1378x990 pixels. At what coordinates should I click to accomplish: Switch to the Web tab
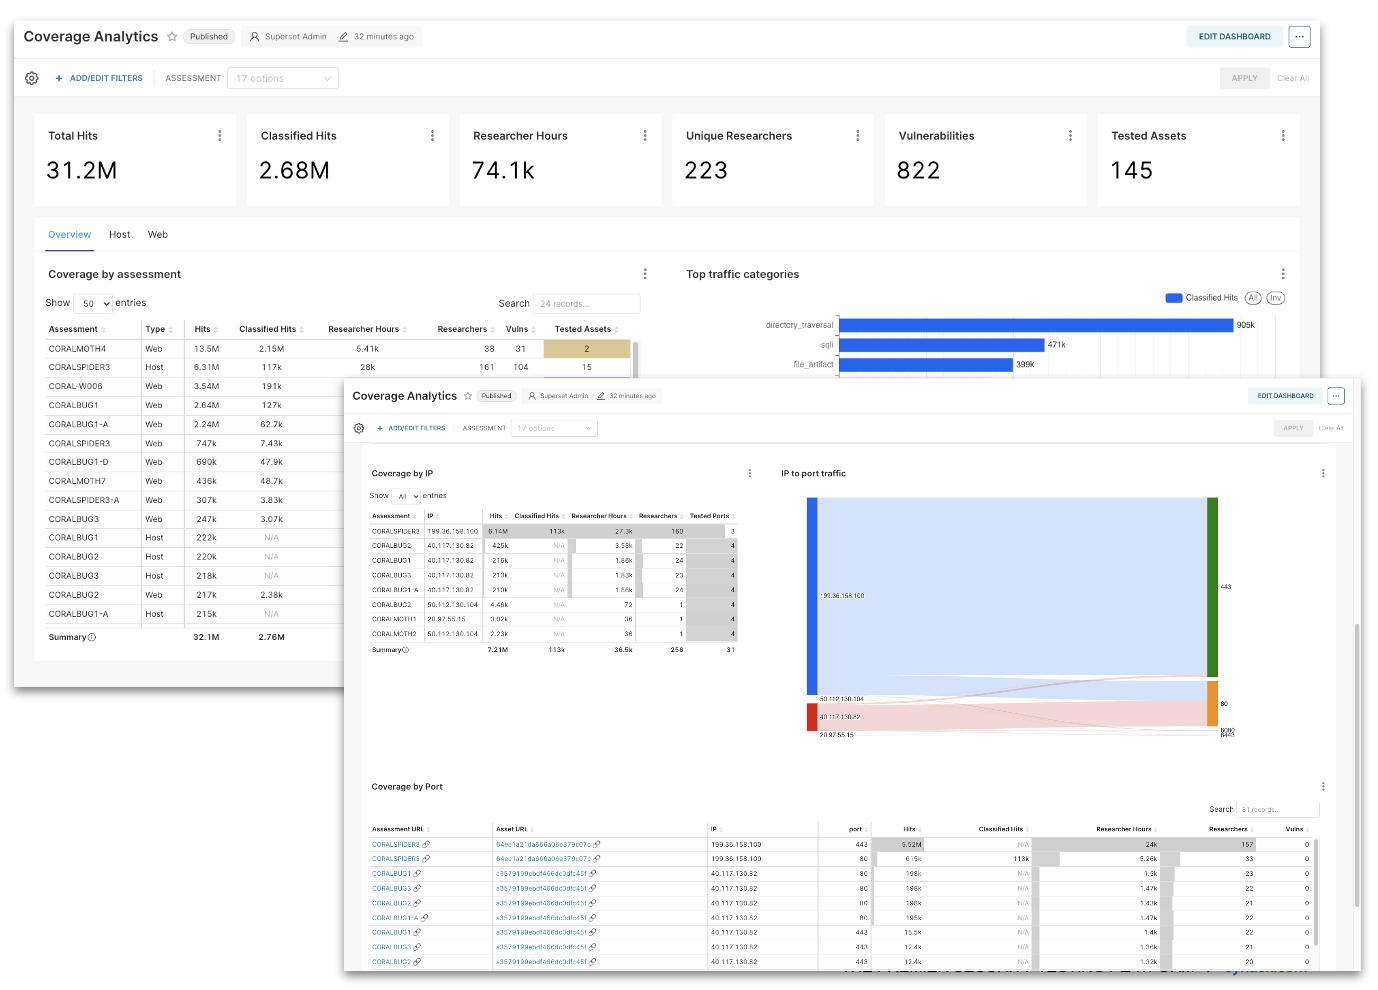(158, 235)
